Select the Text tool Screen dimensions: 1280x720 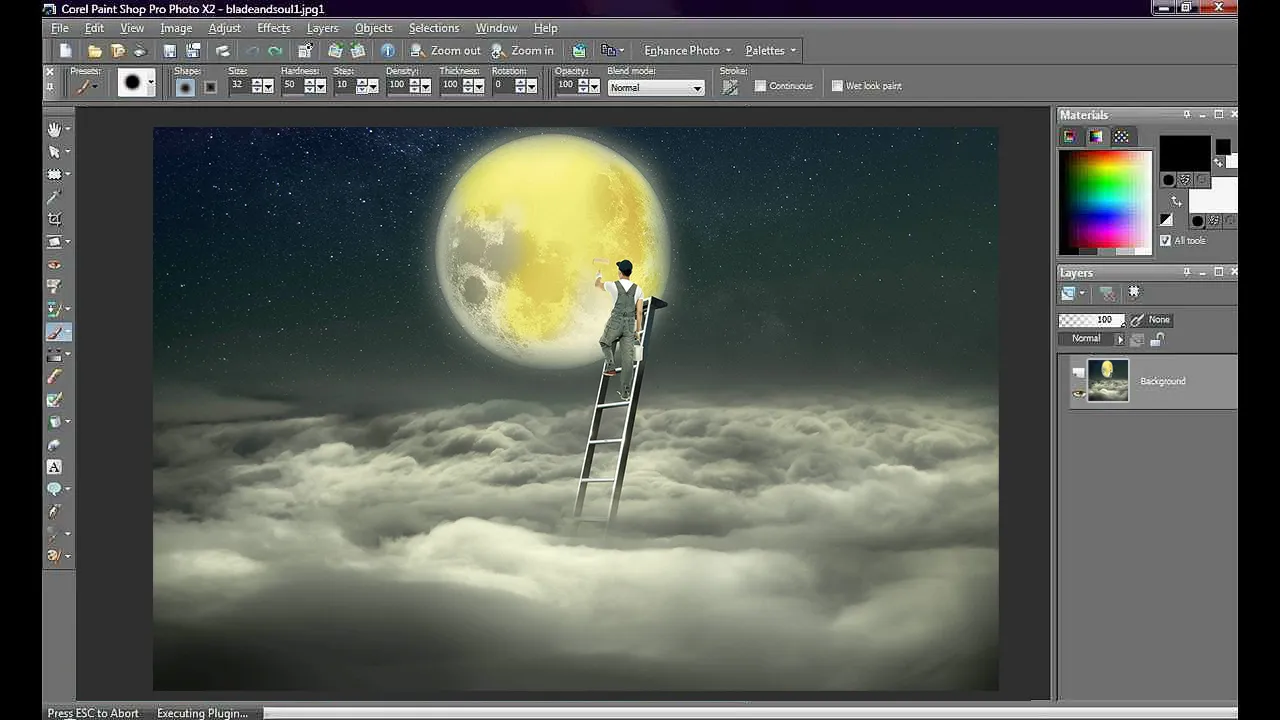(x=55, y=466)
